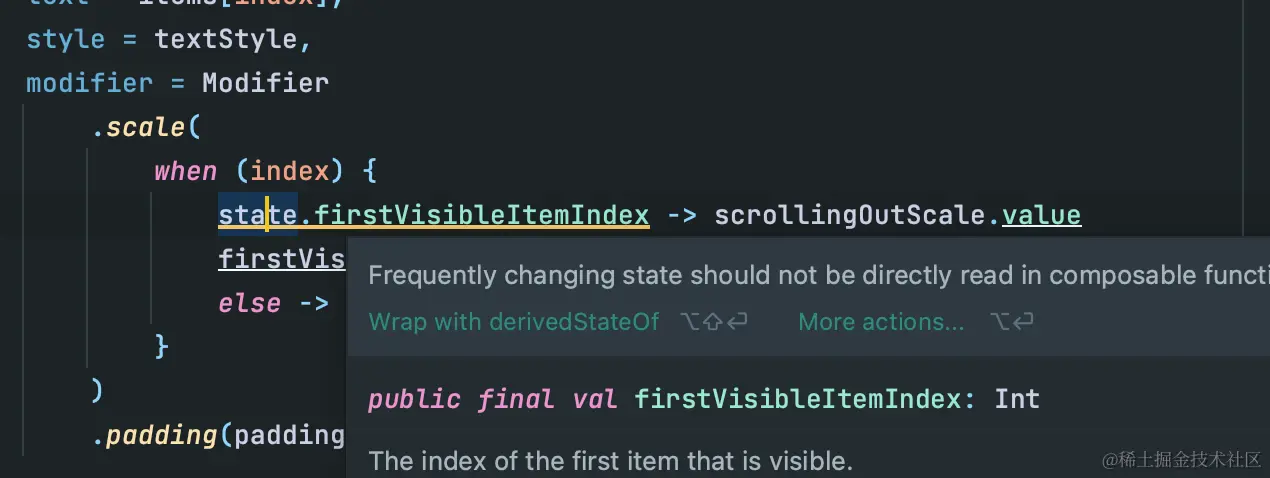Click the else keyword
This screenshot has height=478, width=1270.
249,301
